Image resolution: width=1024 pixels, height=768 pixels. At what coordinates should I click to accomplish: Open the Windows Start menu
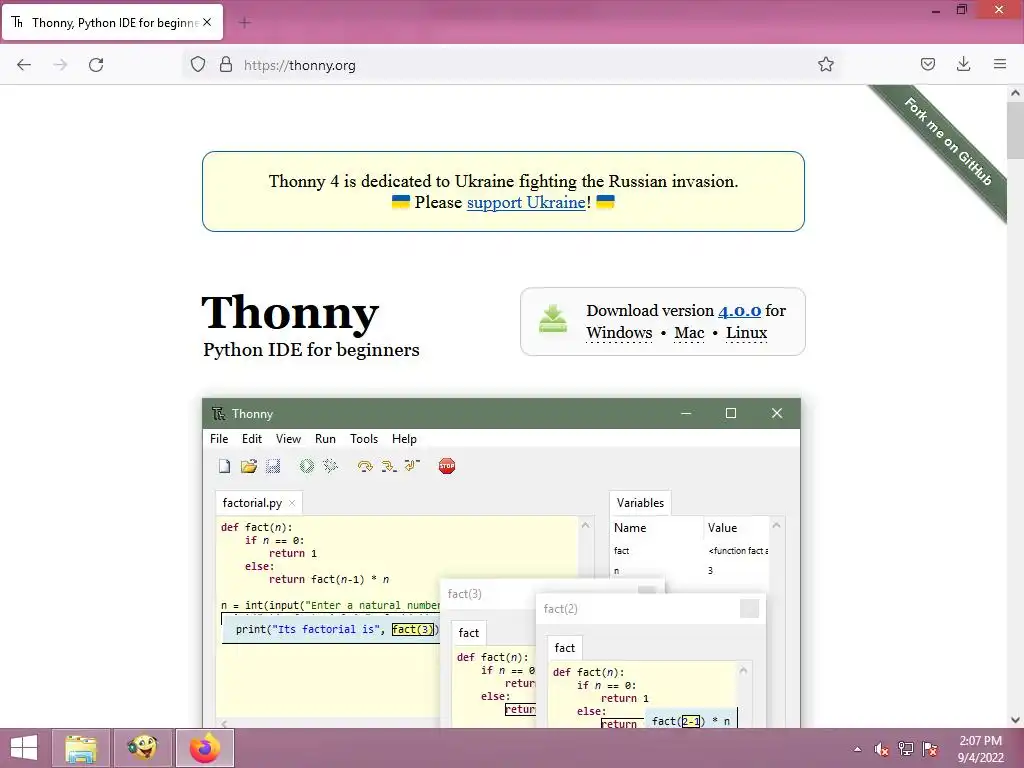[24, 748]
